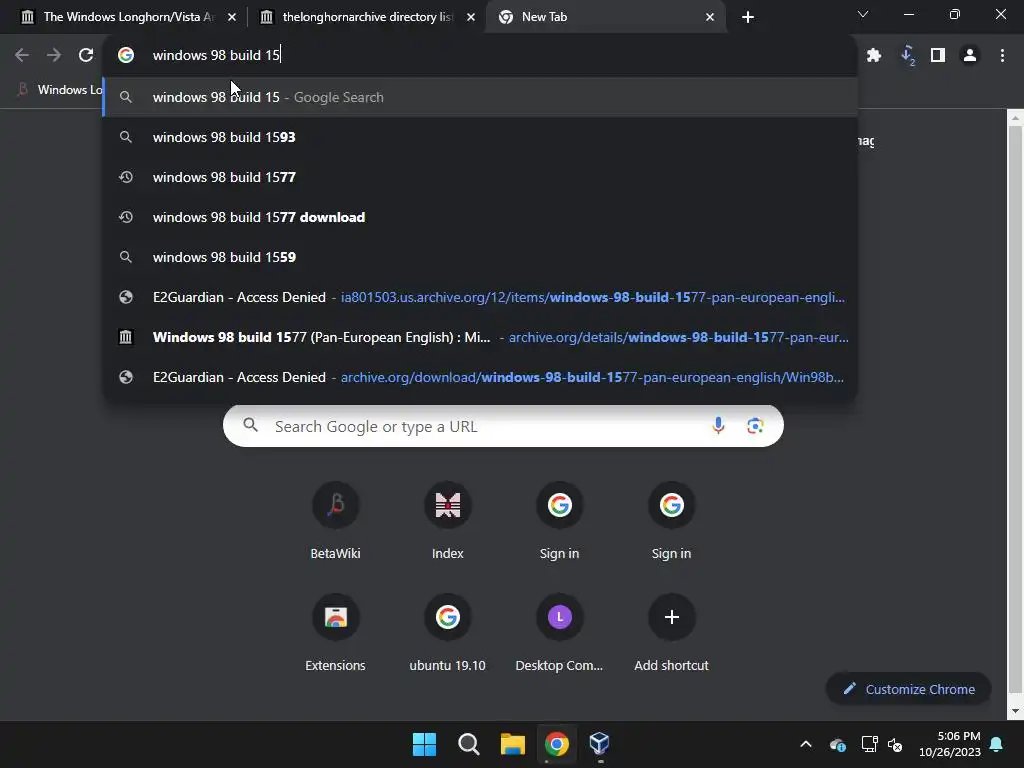
Task: Click the Chrome taskbar icon
Action: point(556,744)
